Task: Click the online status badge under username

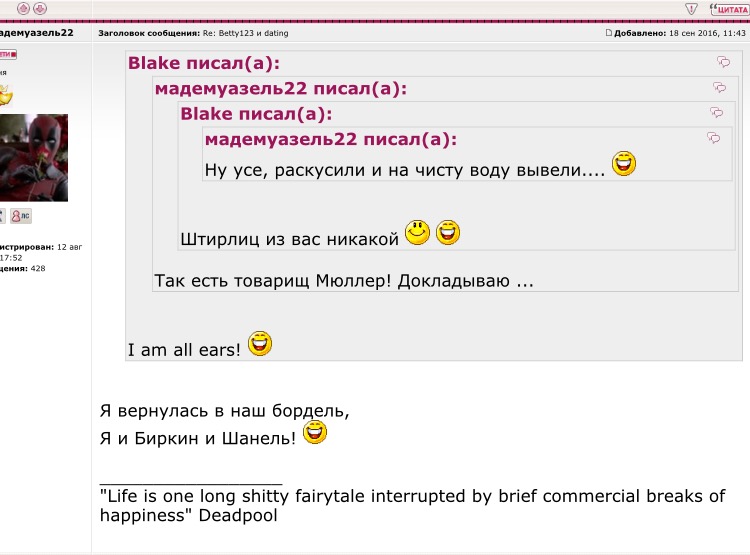Action: point(7,54)
